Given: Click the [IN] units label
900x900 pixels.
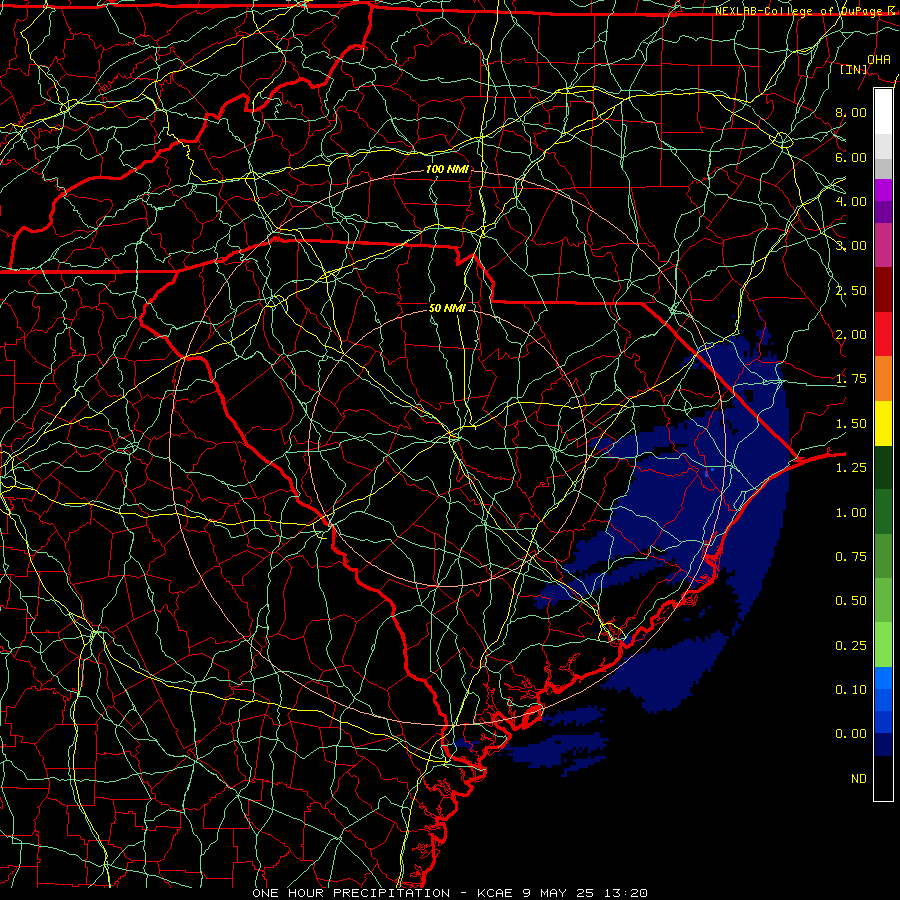Looking at the screenshot, I should click(x=853, y=69).
